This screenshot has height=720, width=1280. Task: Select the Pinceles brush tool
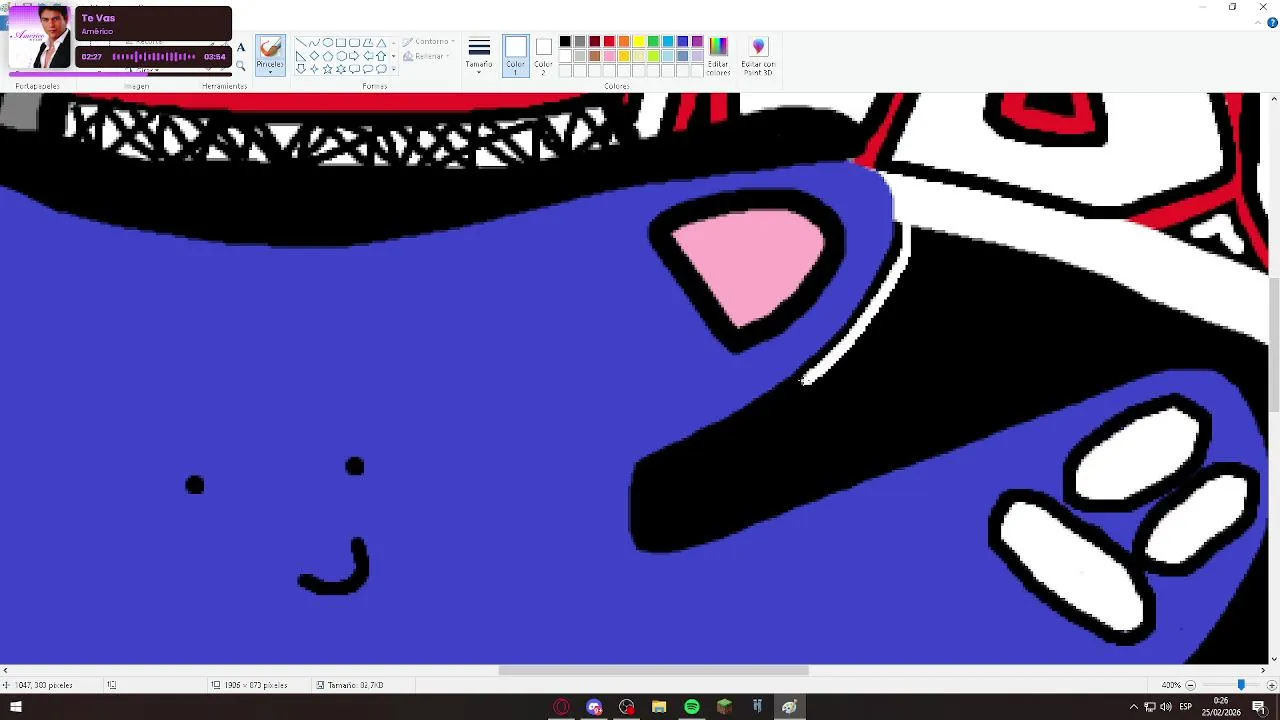click(270, 49)
